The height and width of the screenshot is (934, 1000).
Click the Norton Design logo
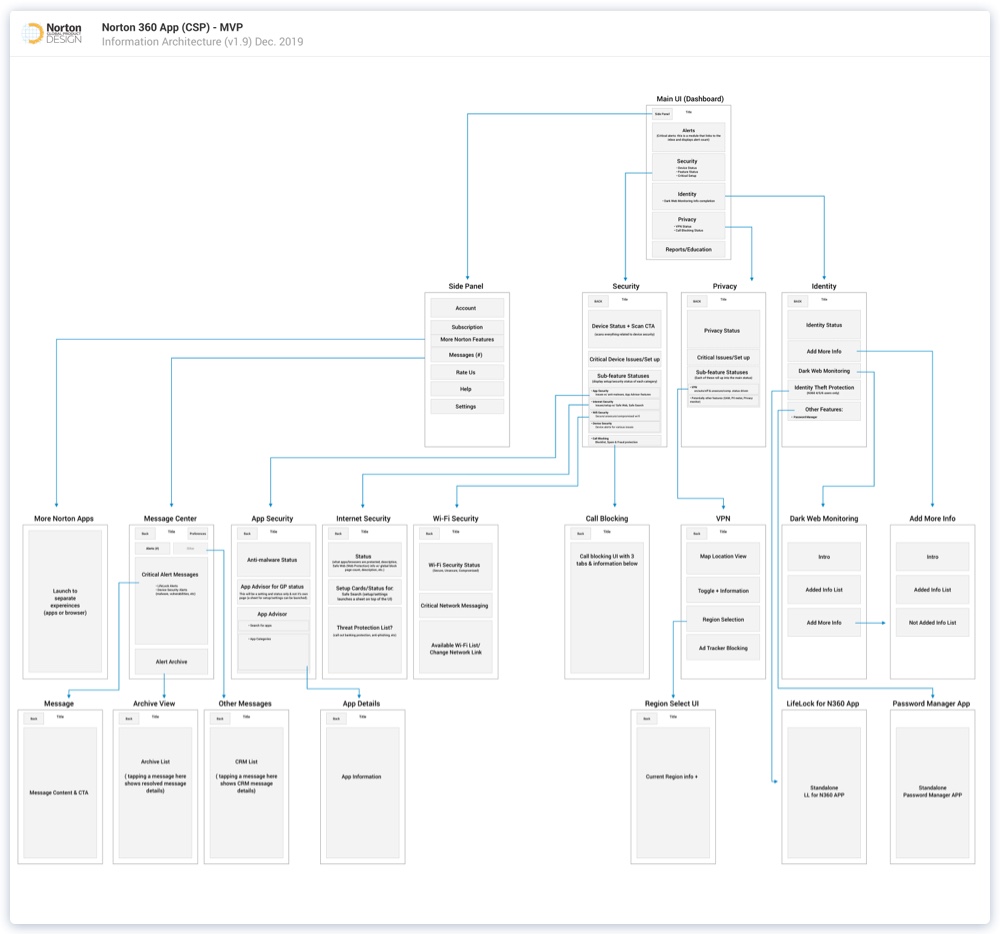52,34
